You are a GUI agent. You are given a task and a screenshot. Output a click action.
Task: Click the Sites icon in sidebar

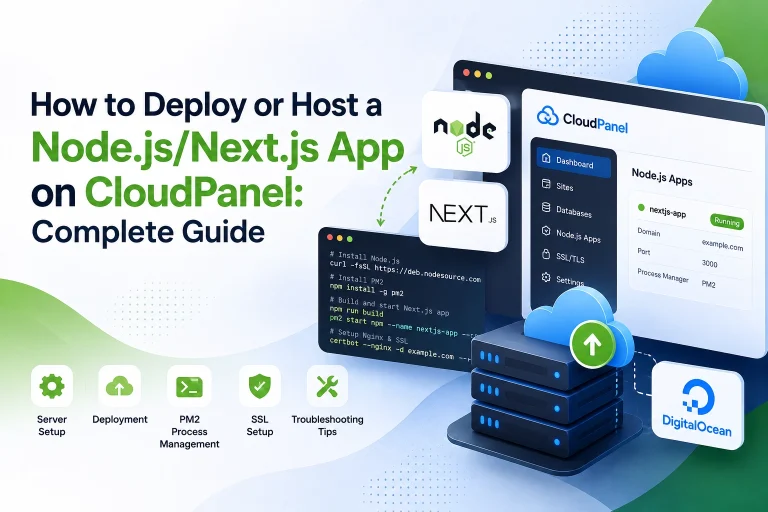coord(546,184)
